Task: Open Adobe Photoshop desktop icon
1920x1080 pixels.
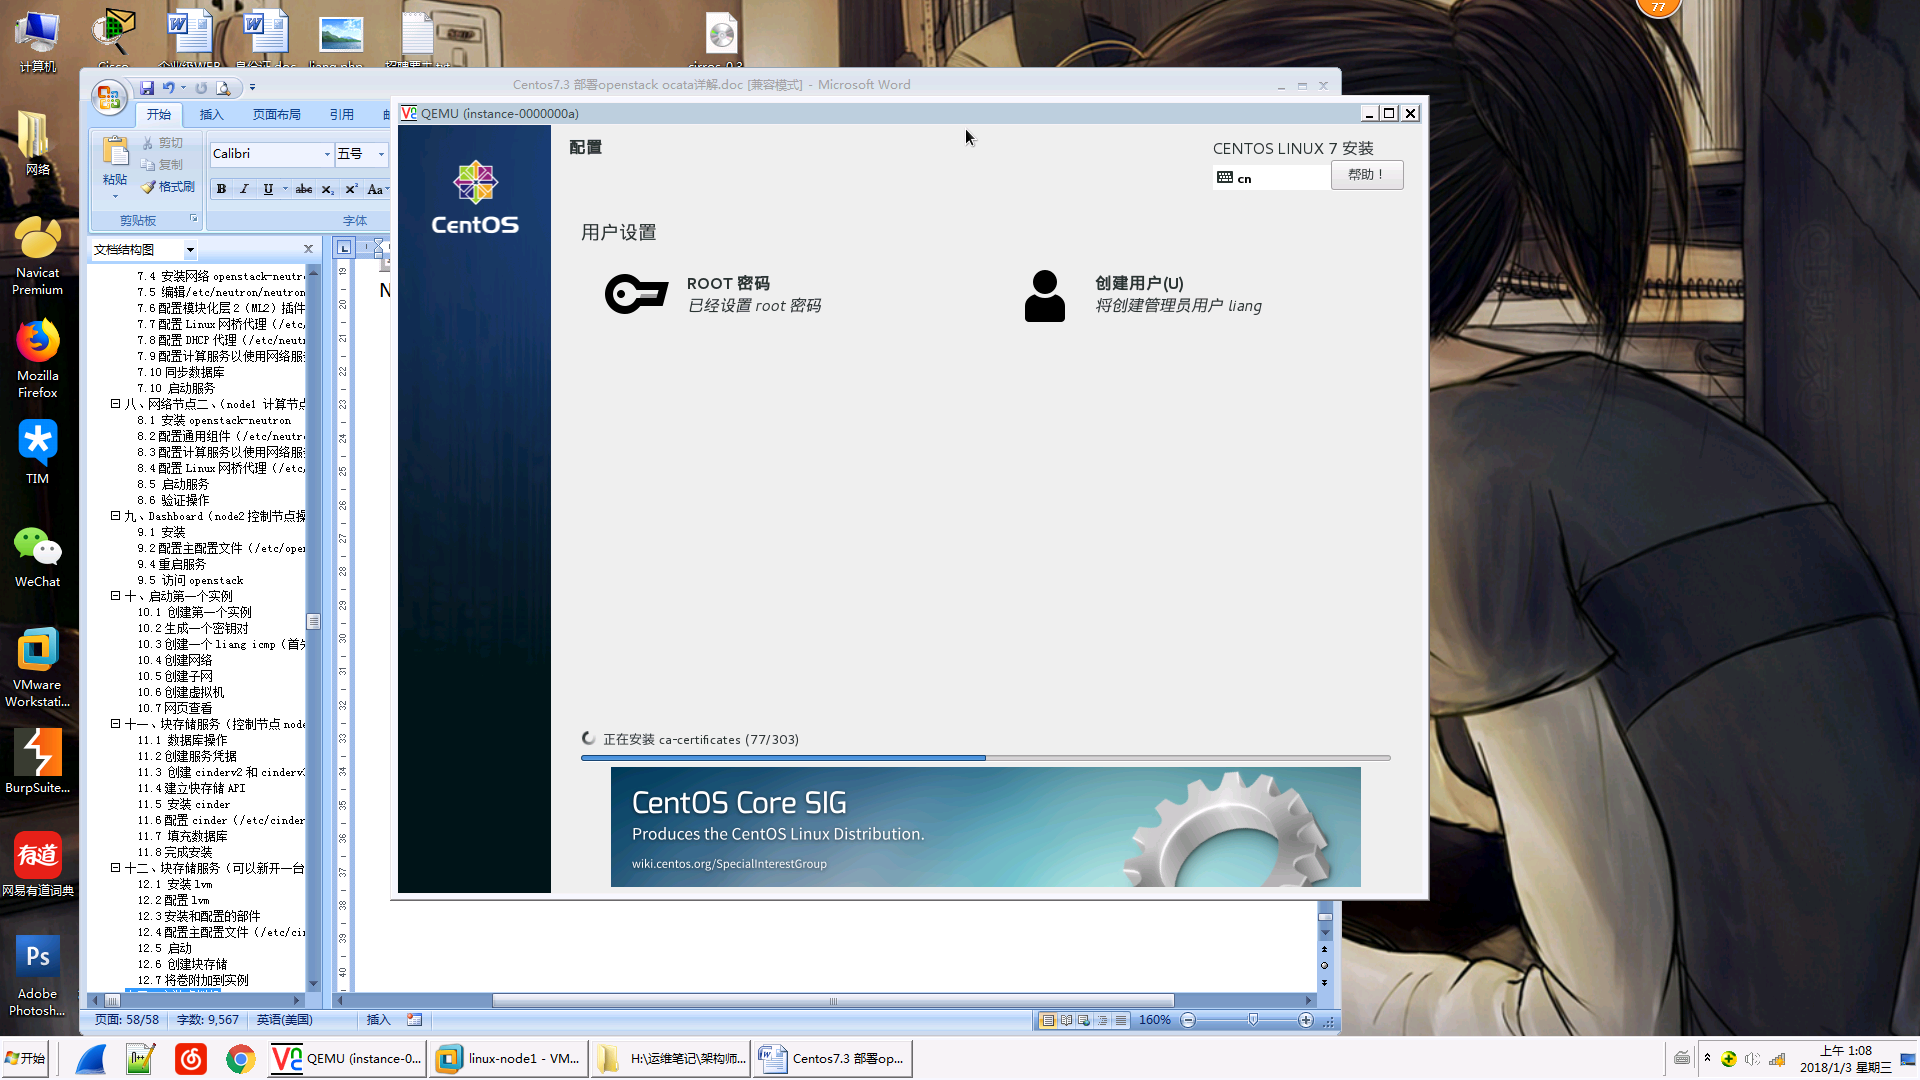Action: pyautogui.click(x=38, y=976)
